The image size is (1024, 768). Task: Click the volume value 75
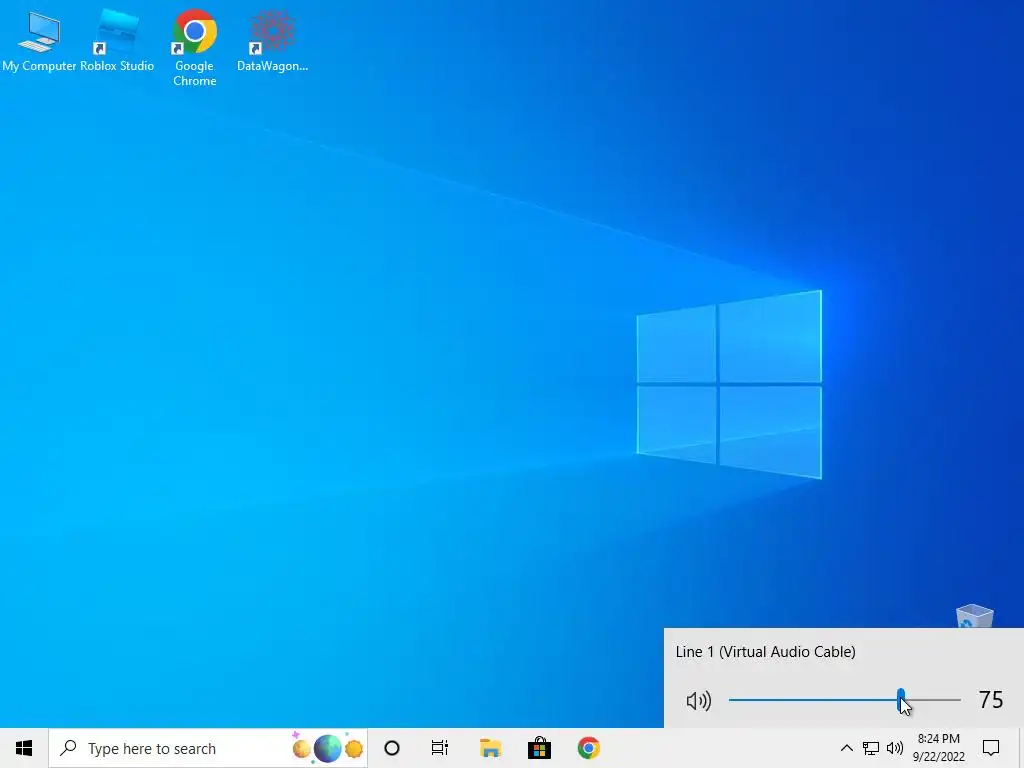click(991, 700)
